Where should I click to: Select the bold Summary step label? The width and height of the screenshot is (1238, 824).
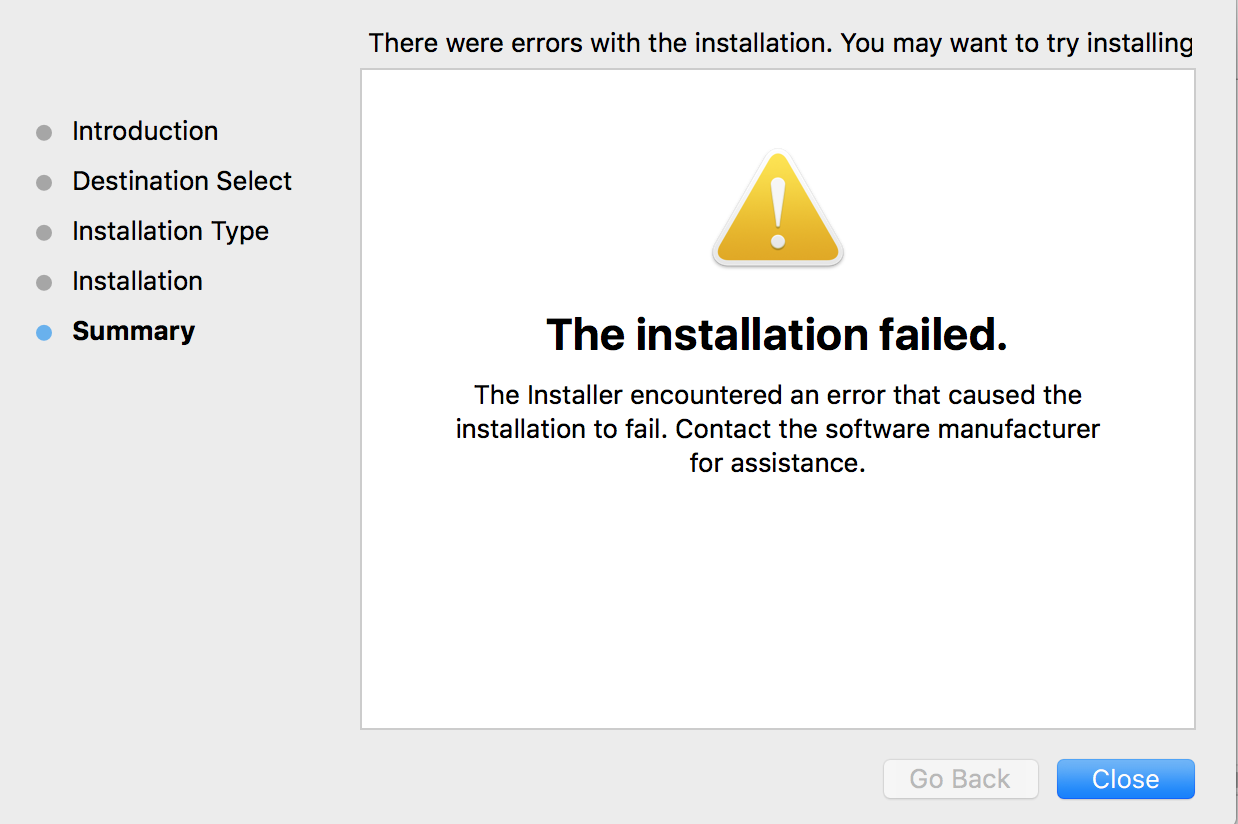(x=133, y=331)
